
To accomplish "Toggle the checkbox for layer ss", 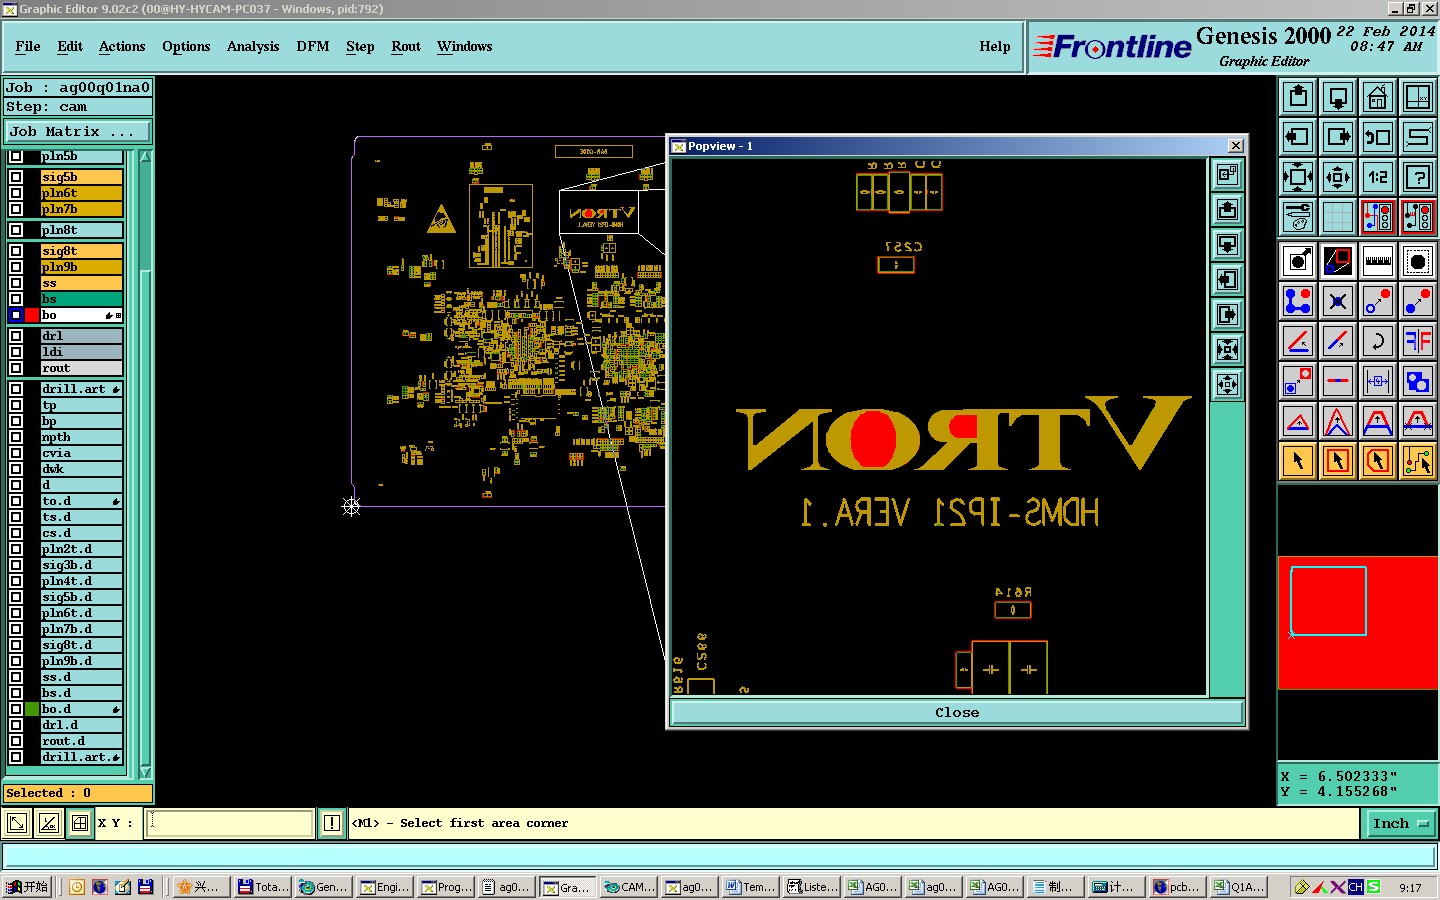I will coord(16,283).
